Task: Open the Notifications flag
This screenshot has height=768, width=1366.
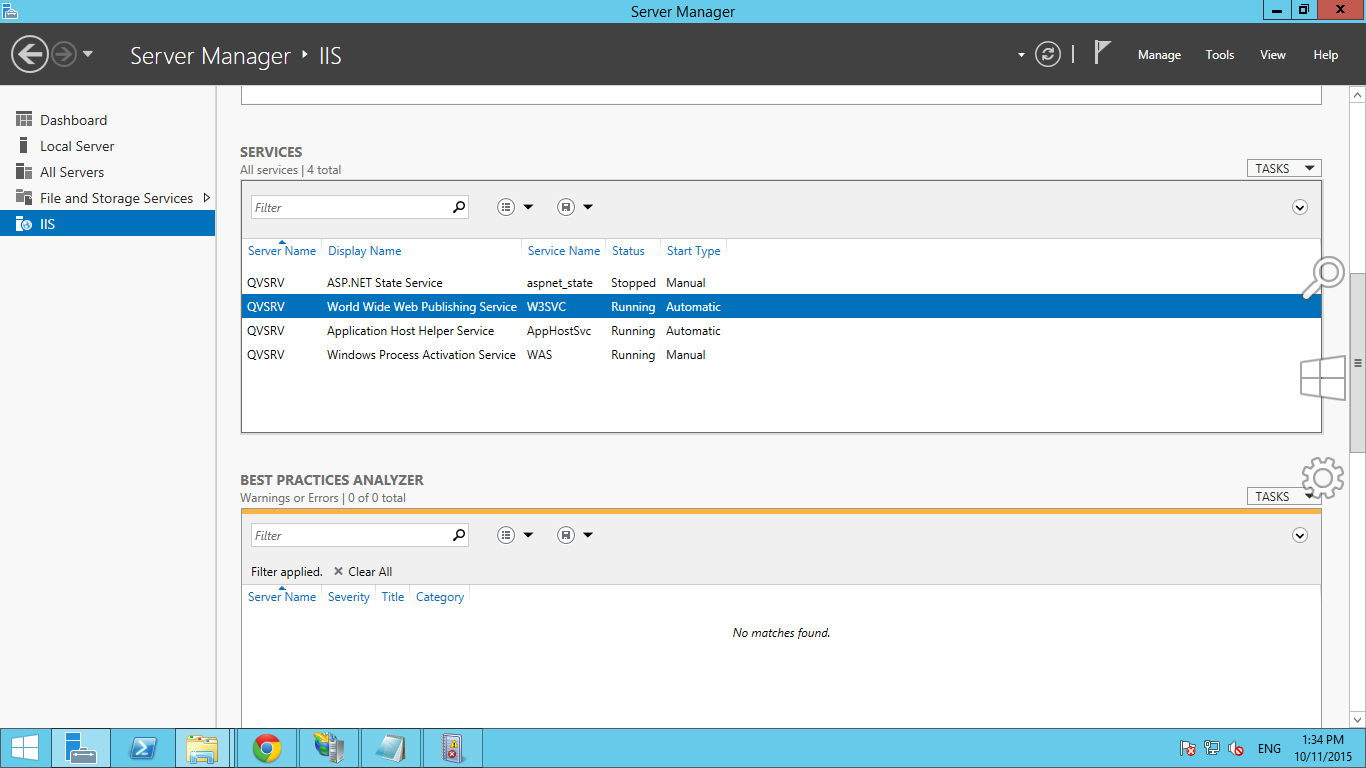Action: point(1102,53)
